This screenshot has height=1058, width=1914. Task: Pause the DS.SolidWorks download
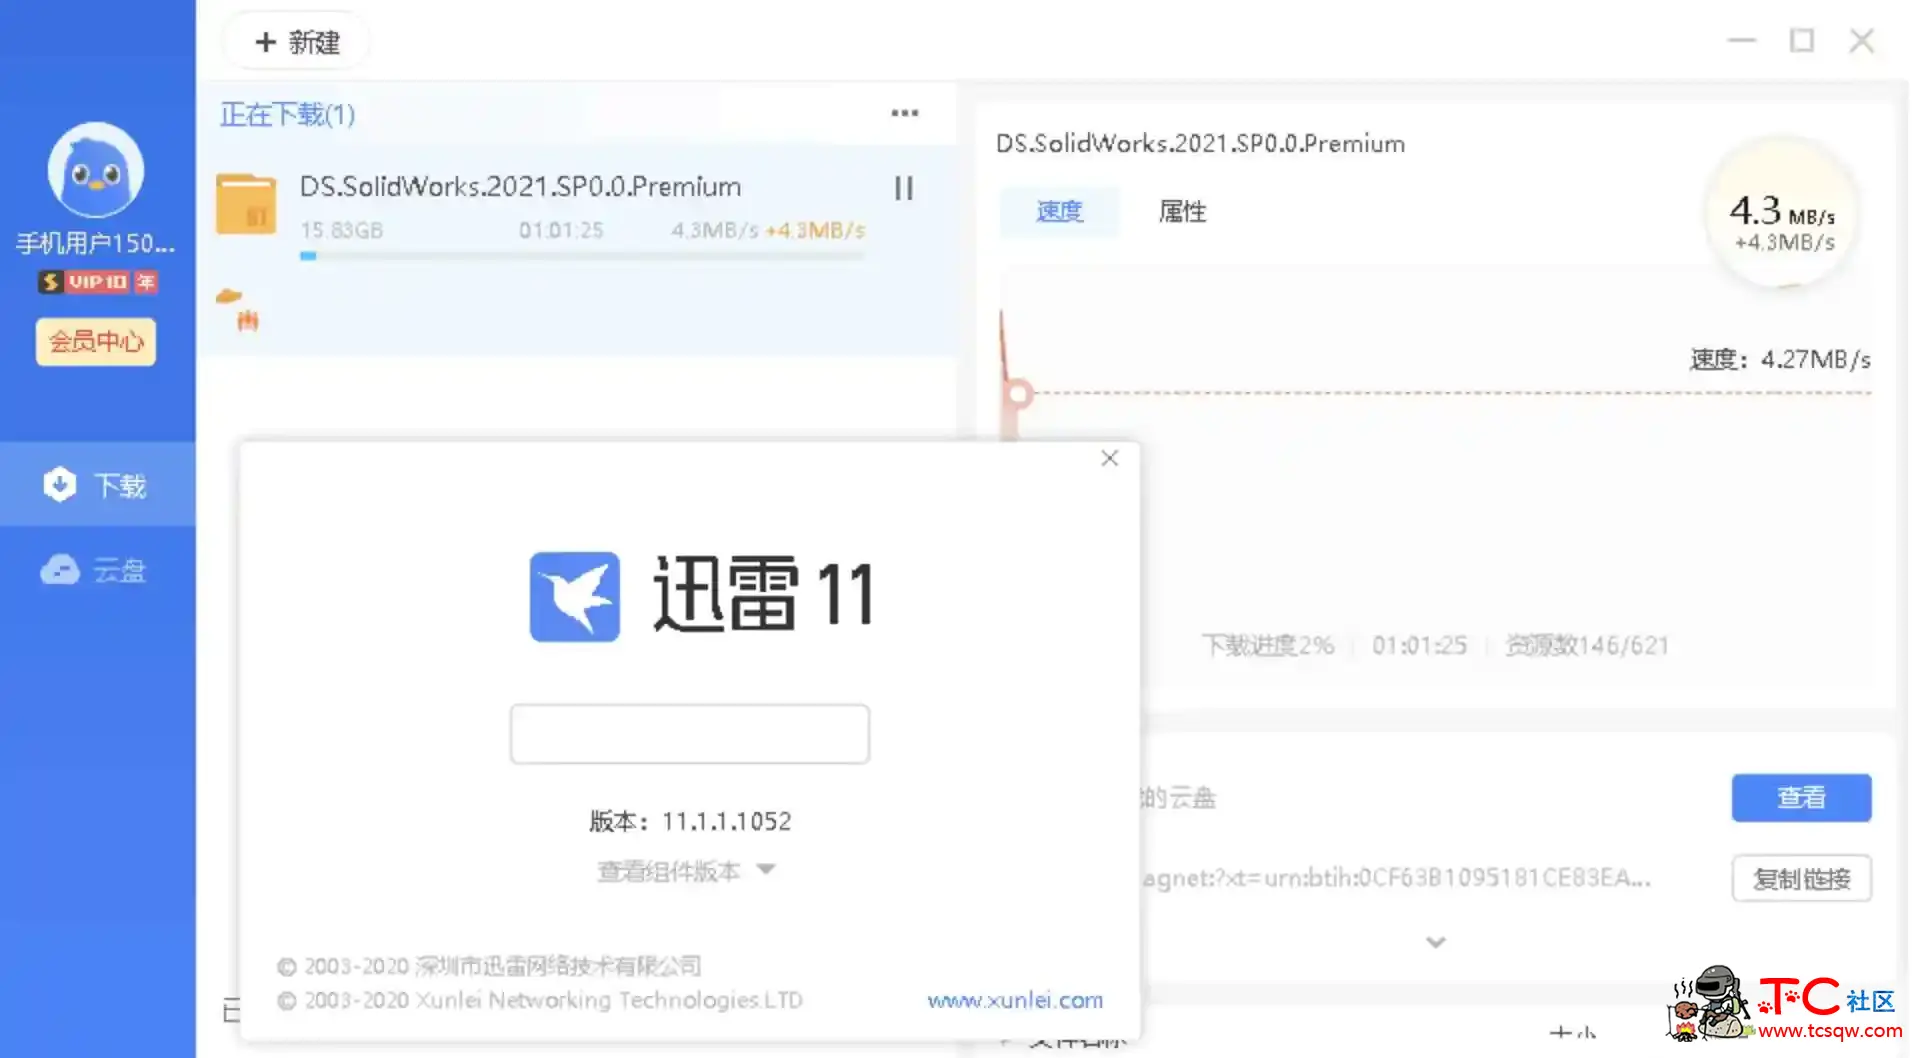point(904,188)
